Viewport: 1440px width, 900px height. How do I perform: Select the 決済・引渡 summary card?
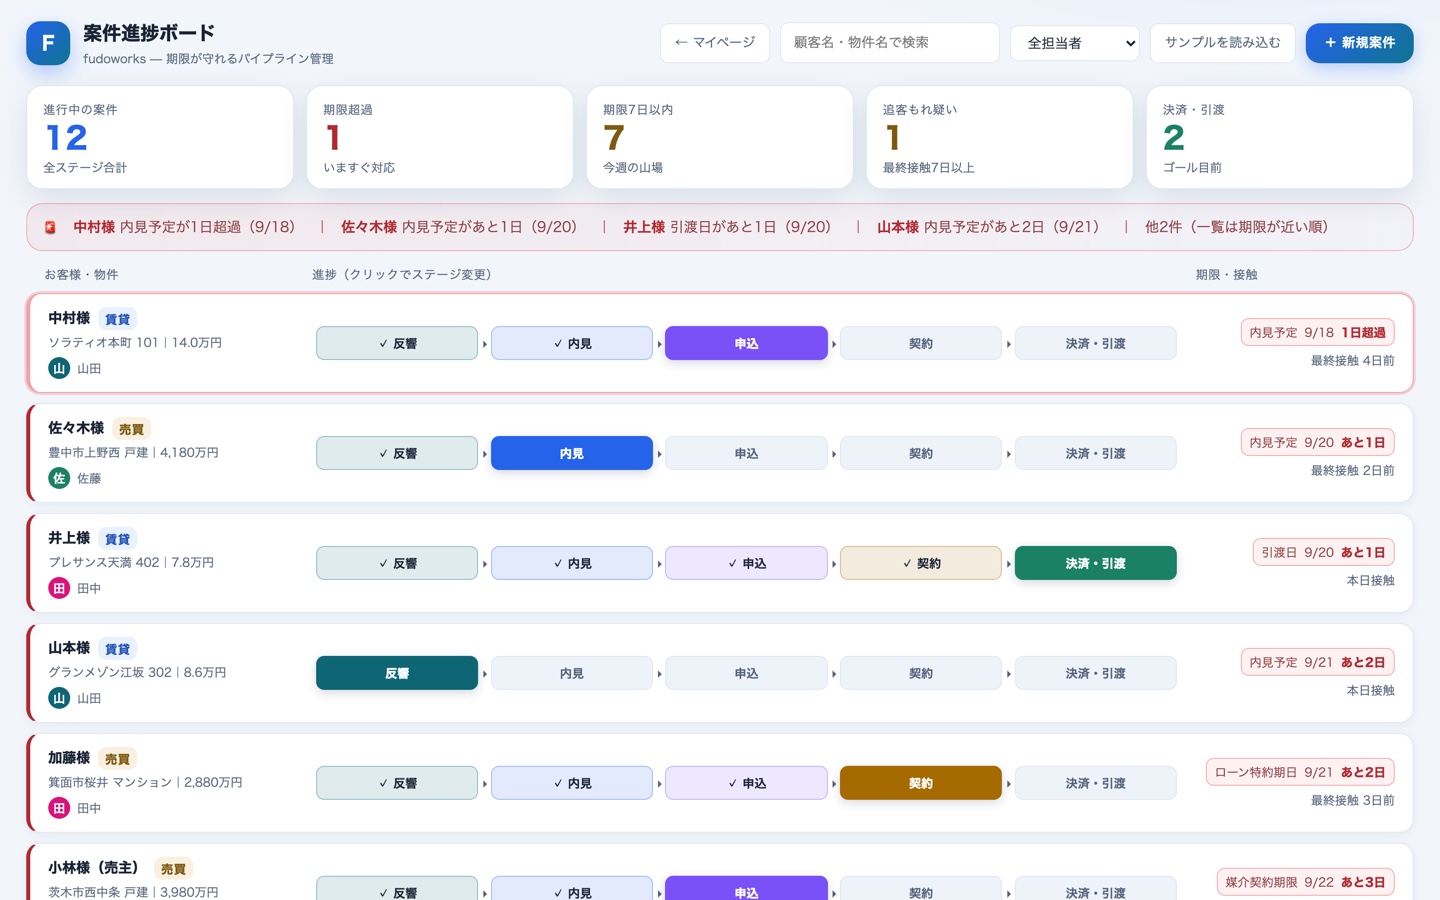click(1280, 137)
